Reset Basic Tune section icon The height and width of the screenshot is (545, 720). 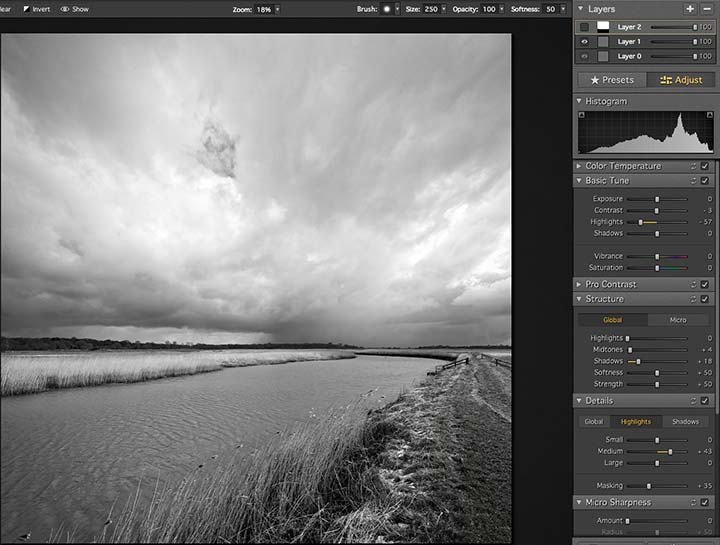[x=693, y=181]
